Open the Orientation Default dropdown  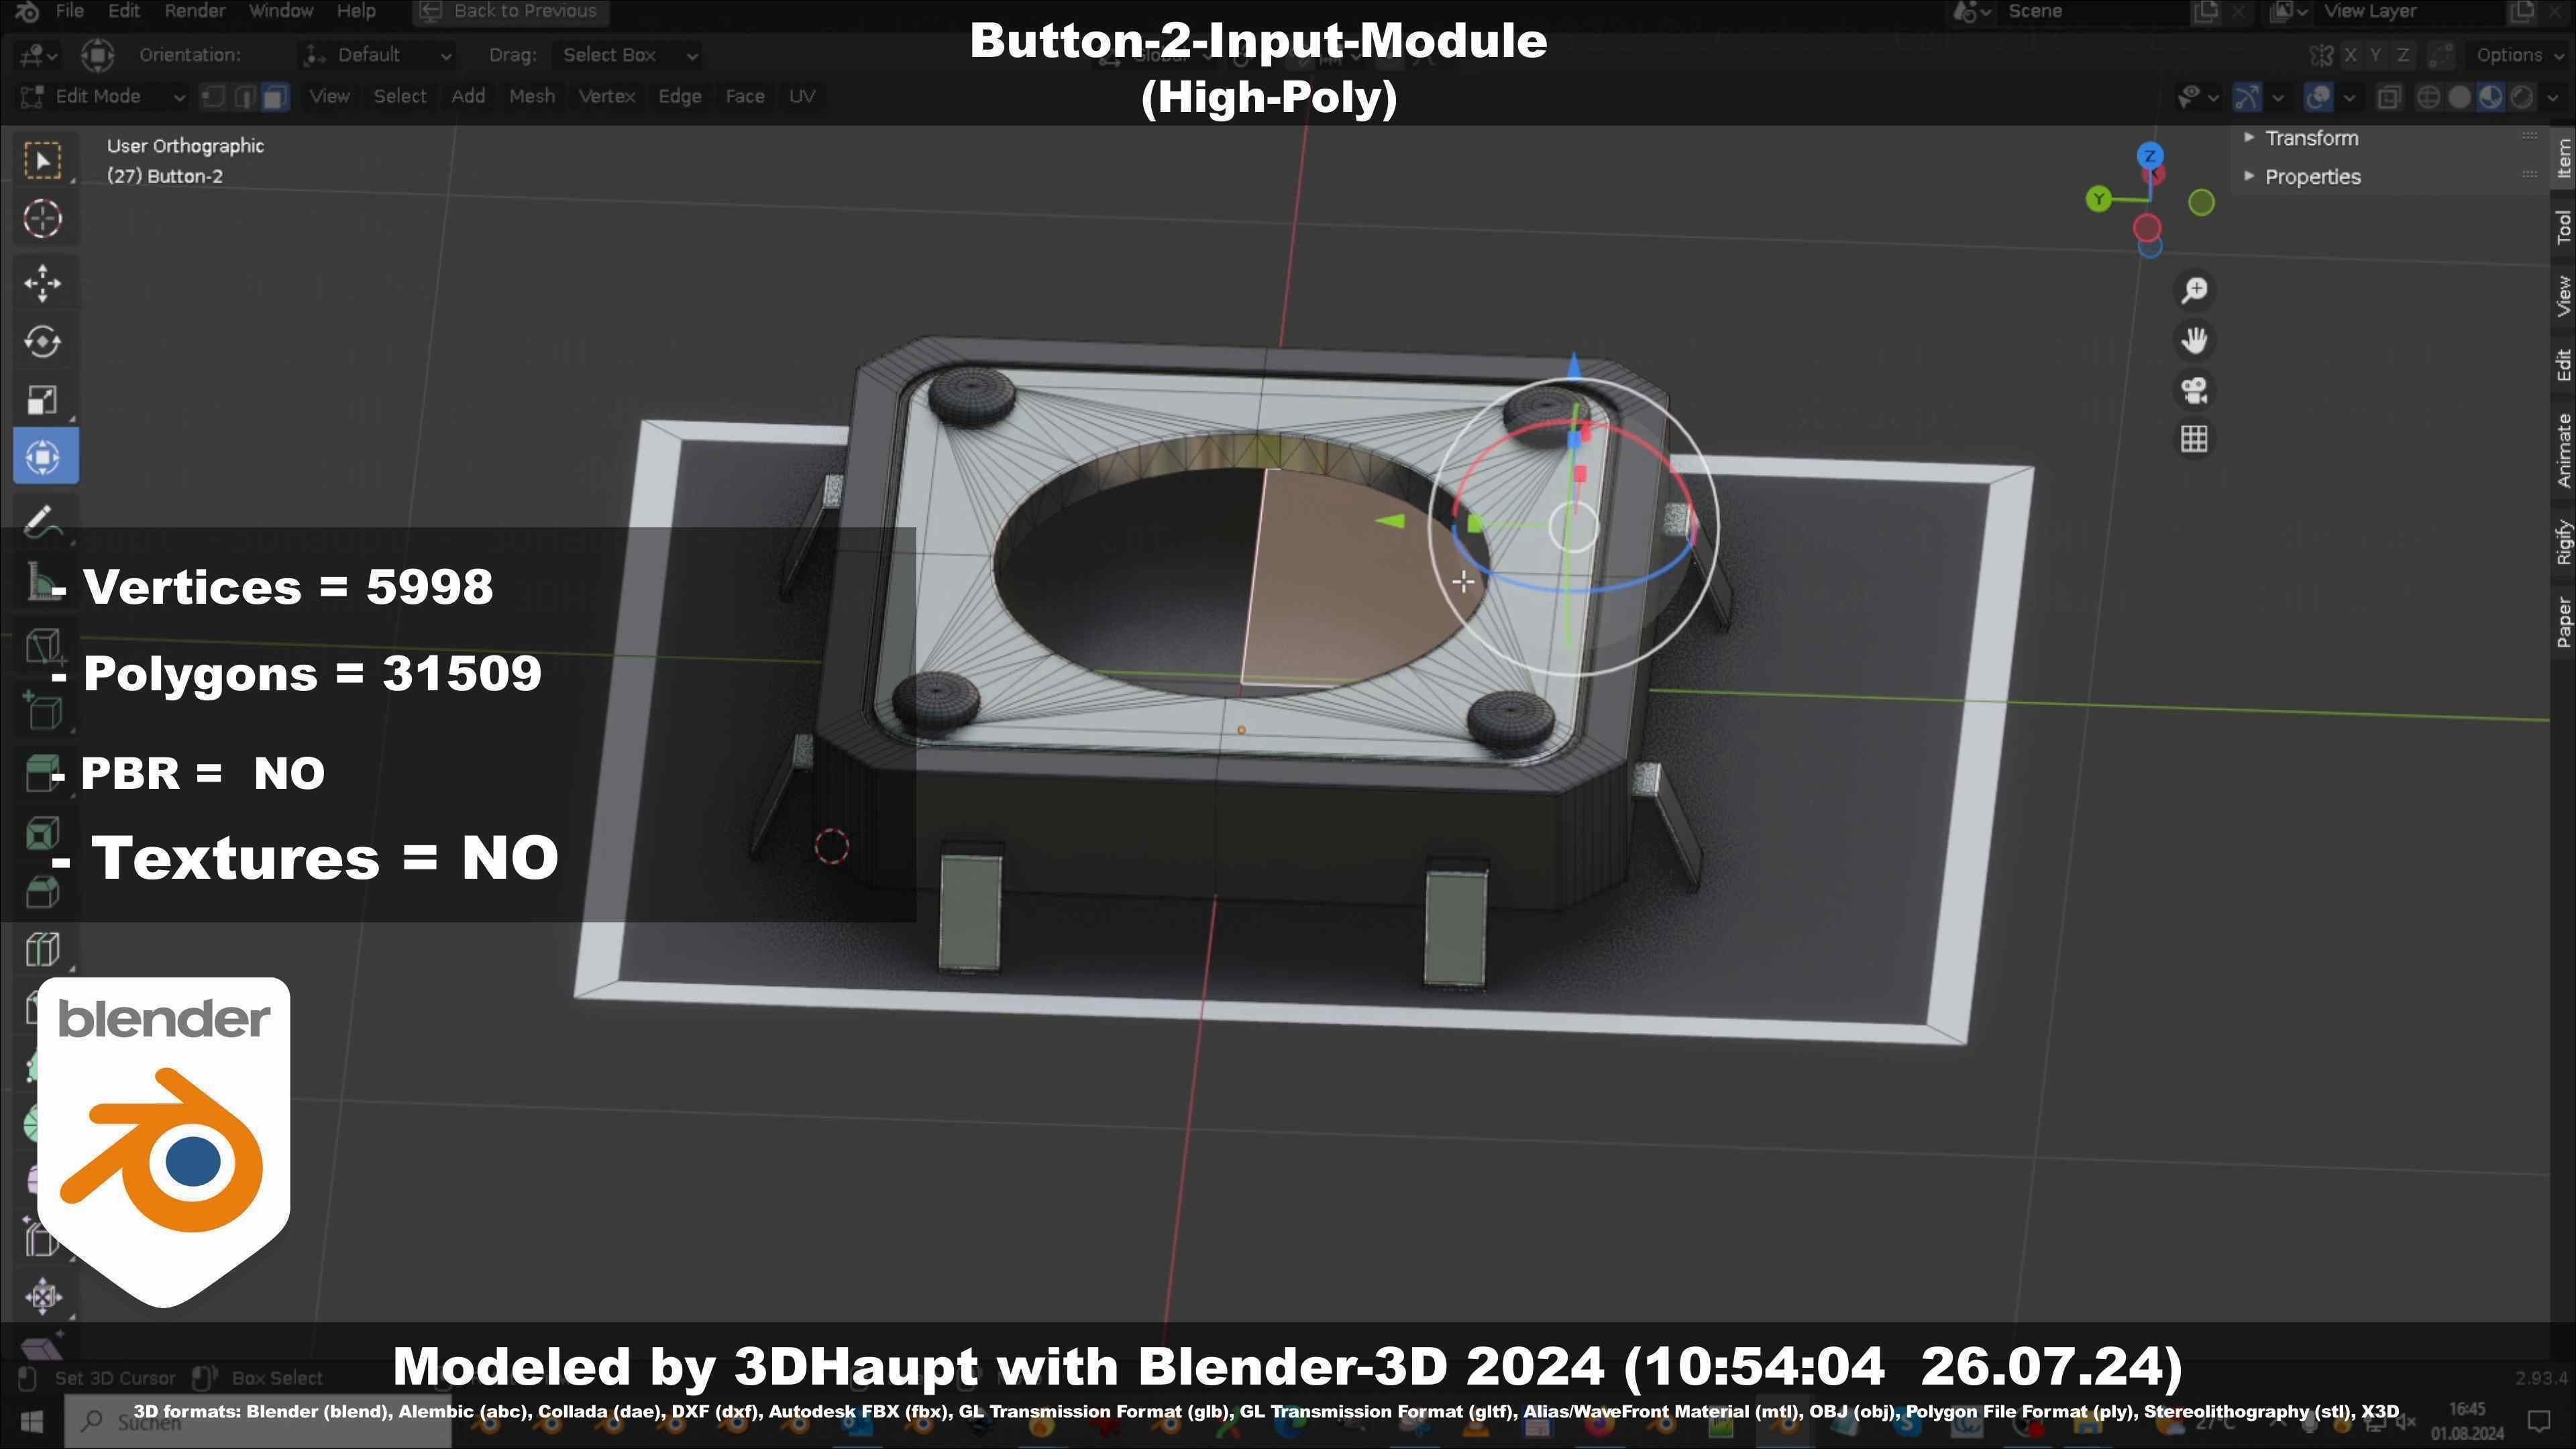tap(377, 55)
